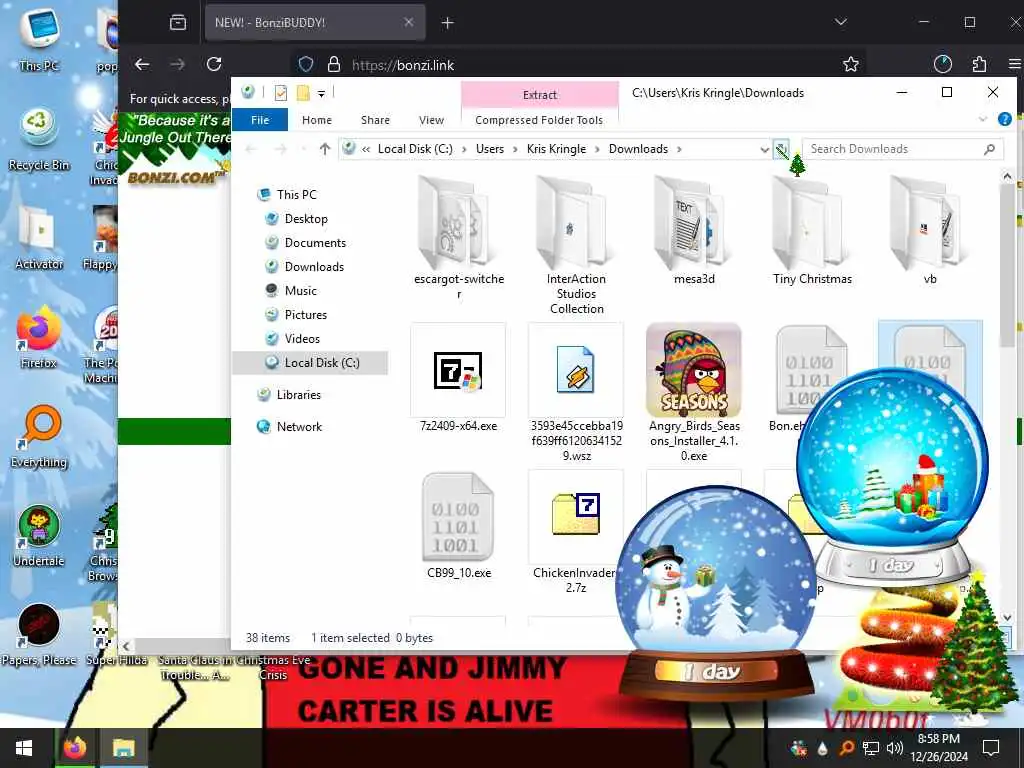Go up one folder level arrow
The image size is (1024, 768).
click(325, 149)
